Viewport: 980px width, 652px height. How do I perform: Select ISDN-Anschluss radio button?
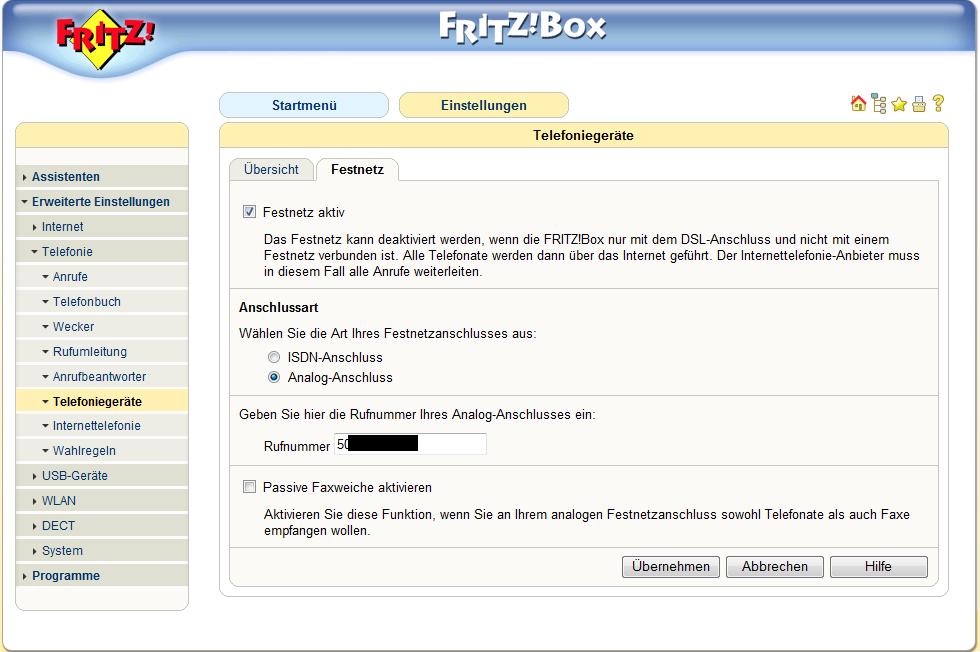(274, 357)
